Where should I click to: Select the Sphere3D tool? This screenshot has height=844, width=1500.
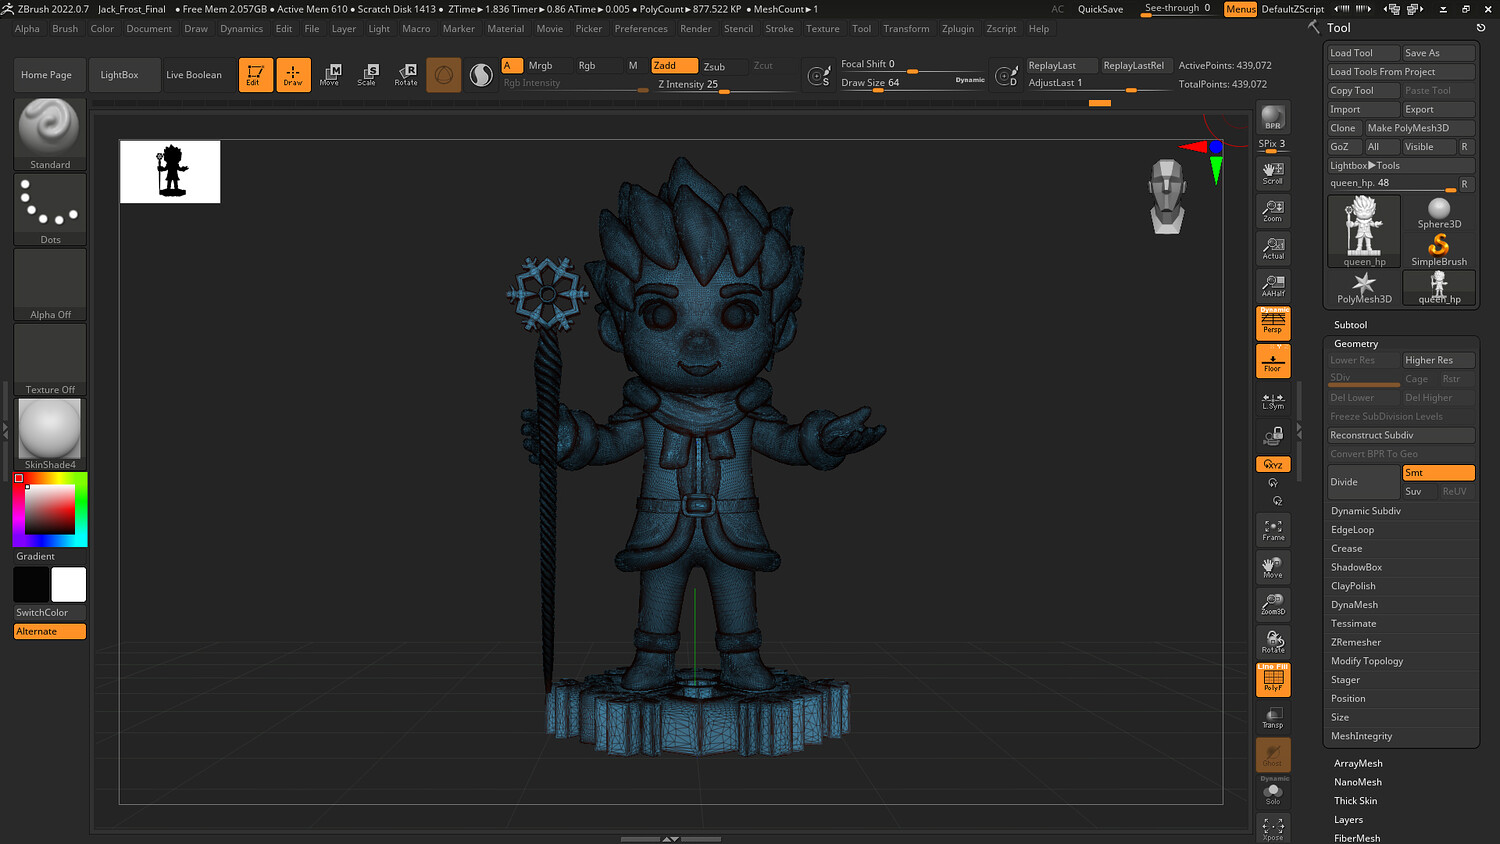[1439, 213]
